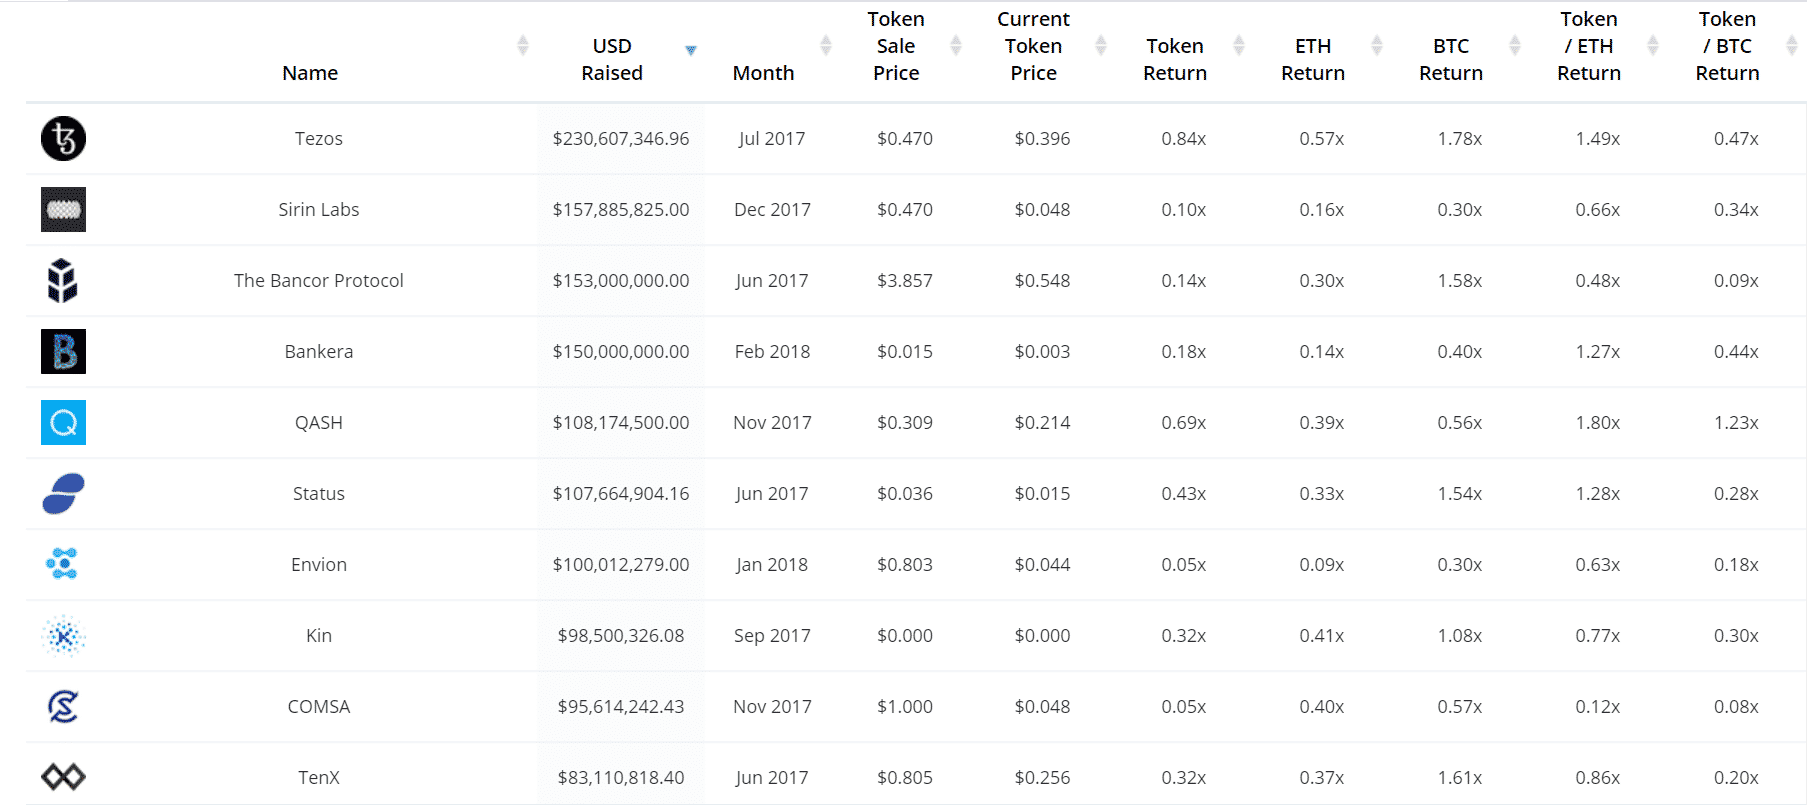Screen dimensions: 1807x805
Task: Click the Feb 2018 month cell
Action: tap(772, 352)
